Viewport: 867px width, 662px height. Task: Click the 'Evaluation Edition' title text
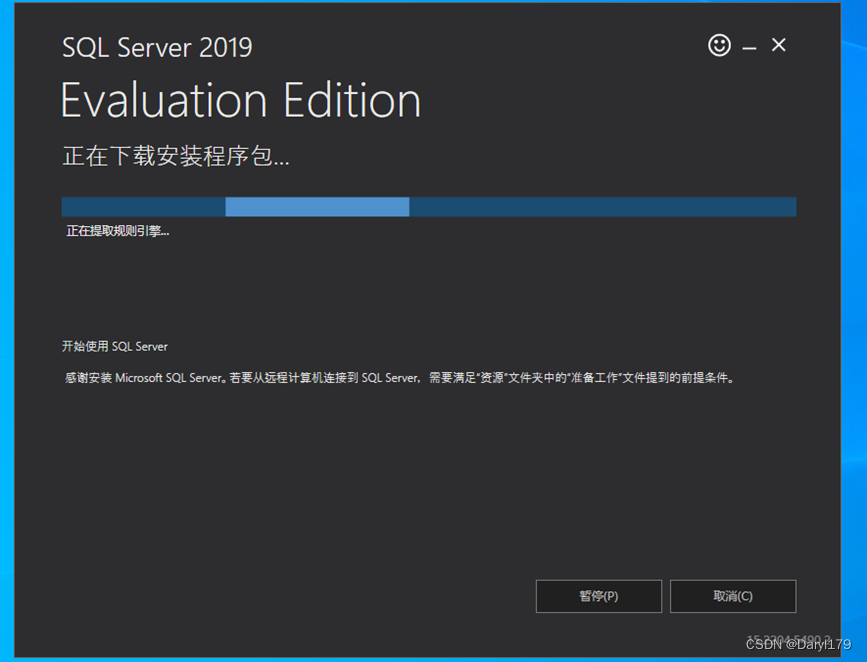tap(241, 100)
